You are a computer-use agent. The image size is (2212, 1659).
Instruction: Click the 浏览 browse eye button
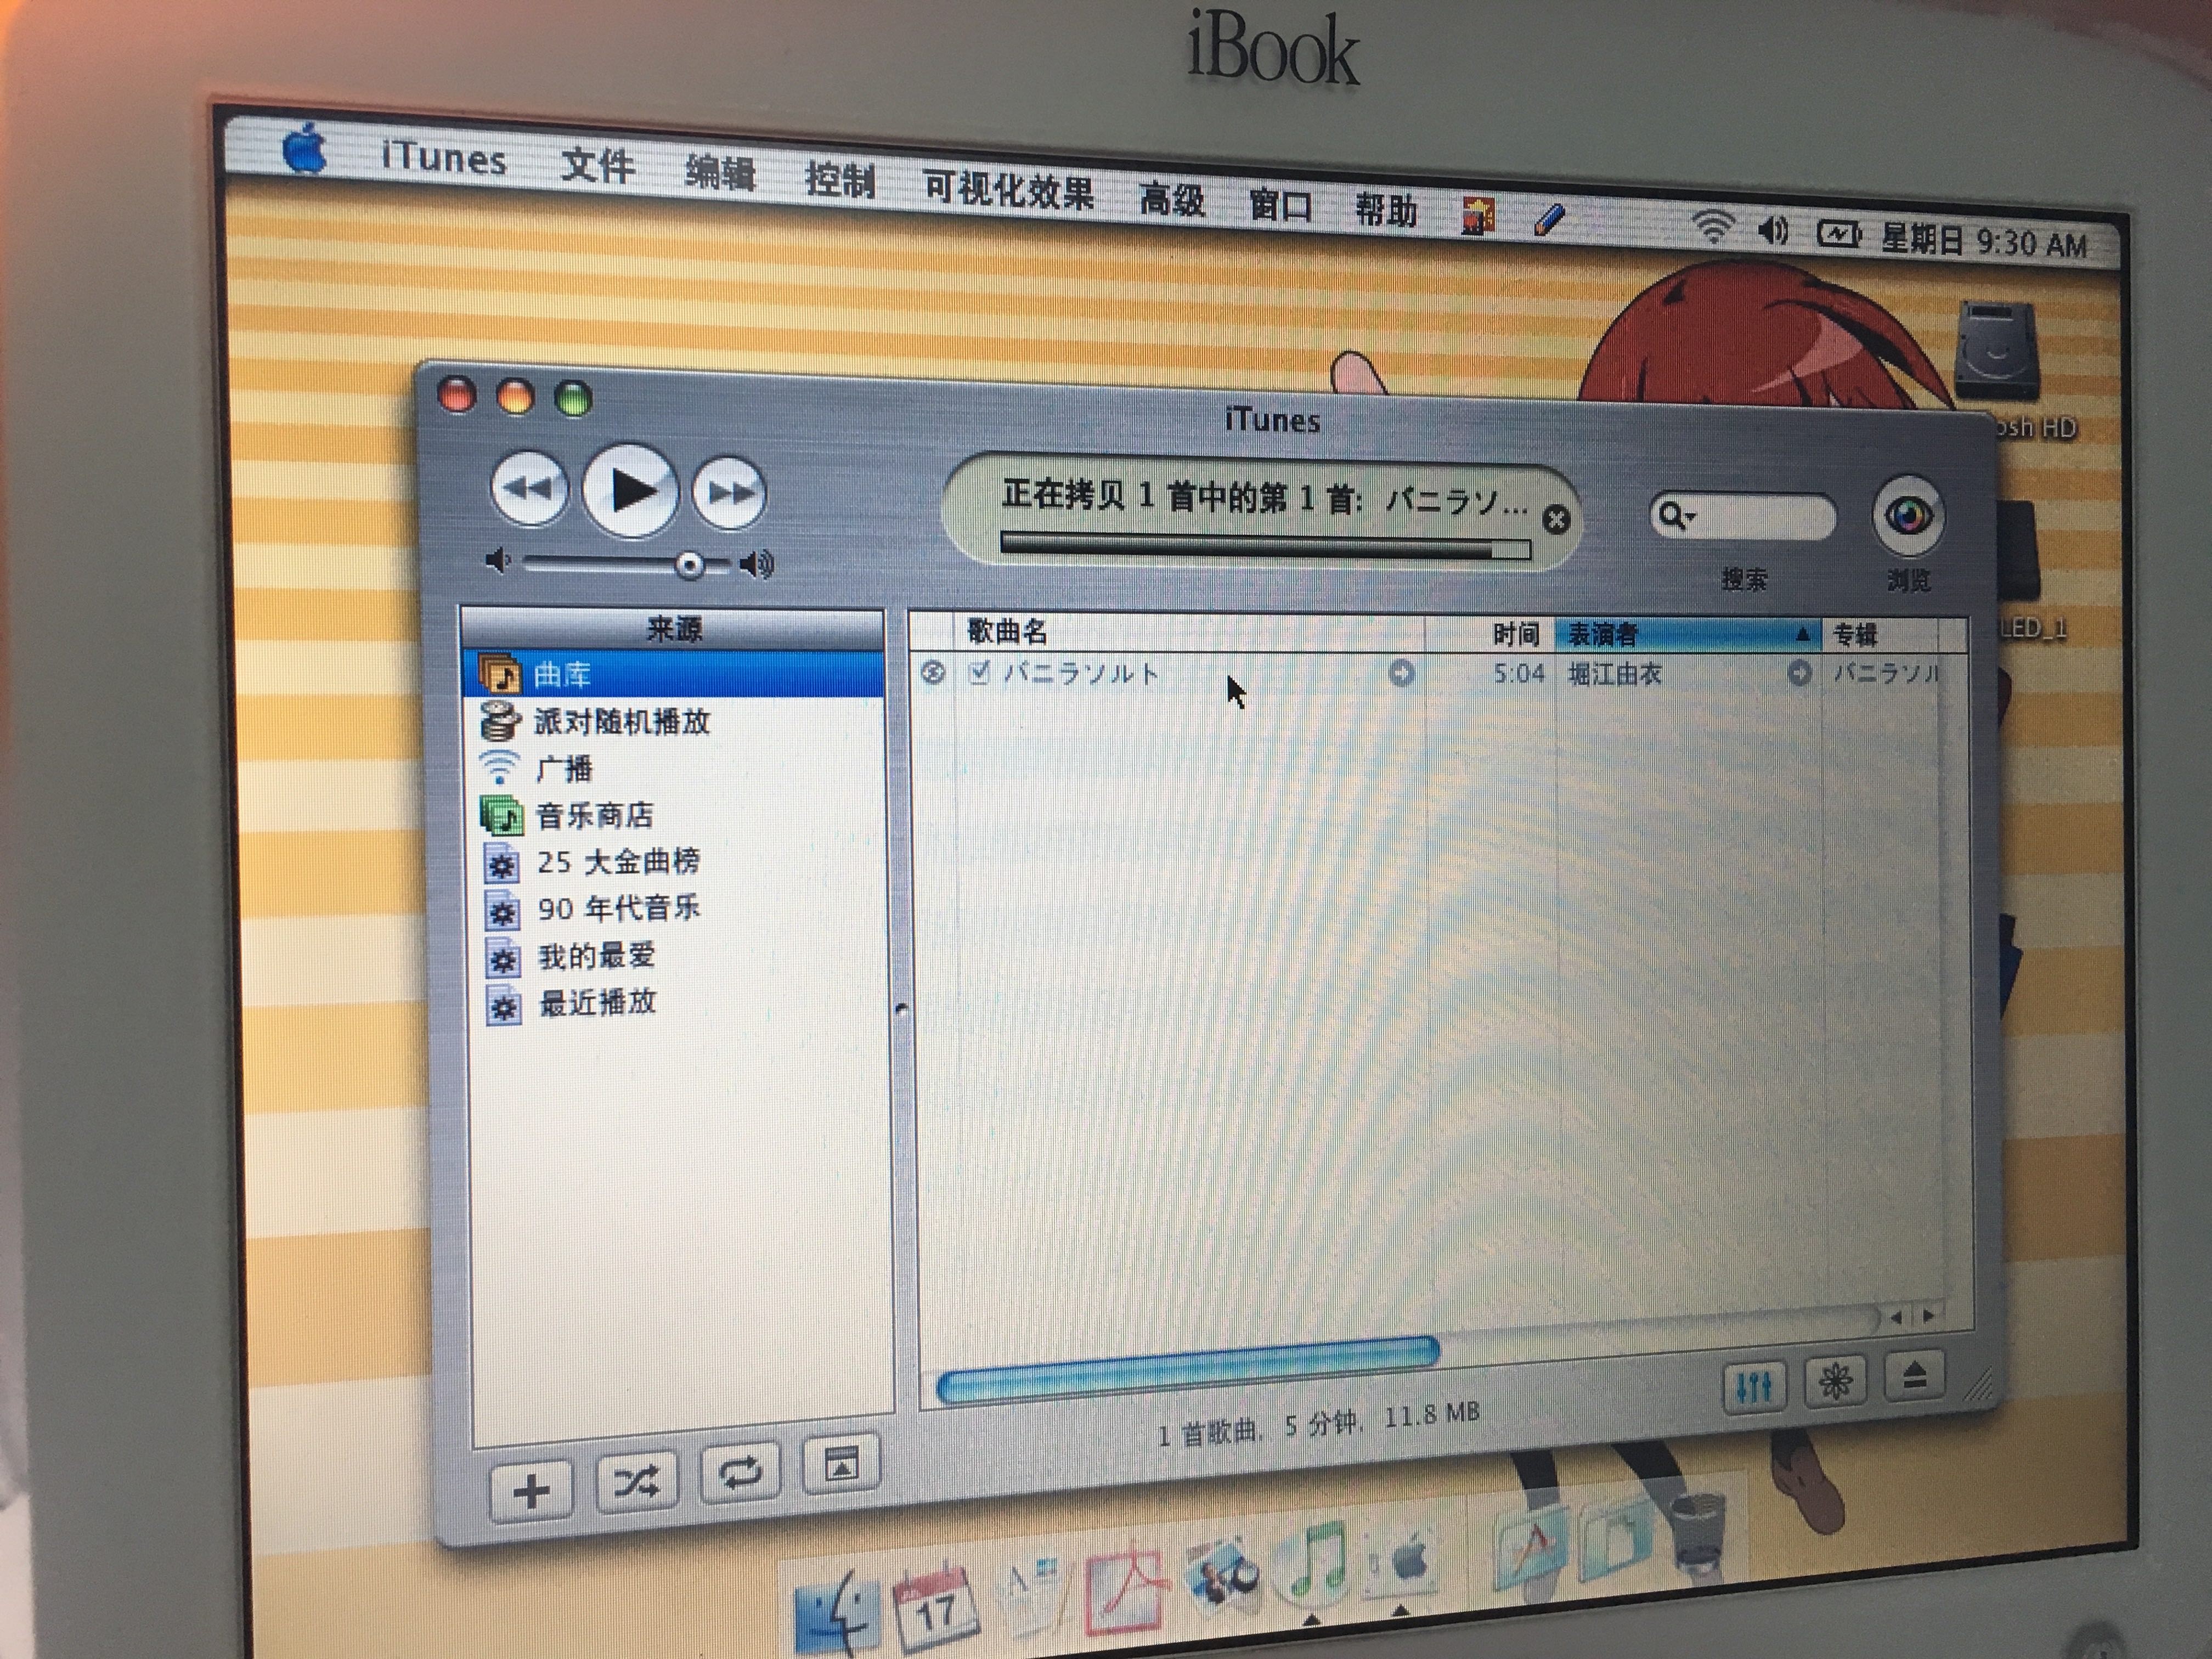[x=1908, y=517]
